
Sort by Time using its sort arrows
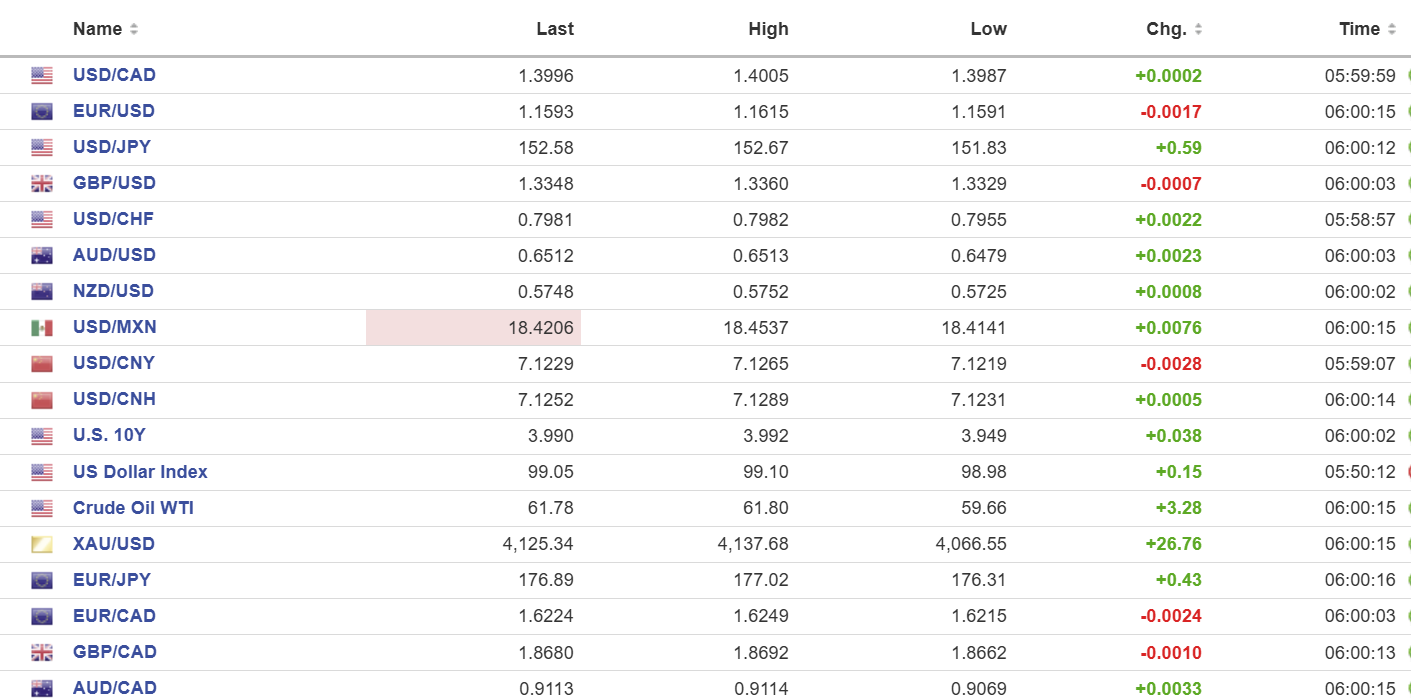pos(1391,29)
